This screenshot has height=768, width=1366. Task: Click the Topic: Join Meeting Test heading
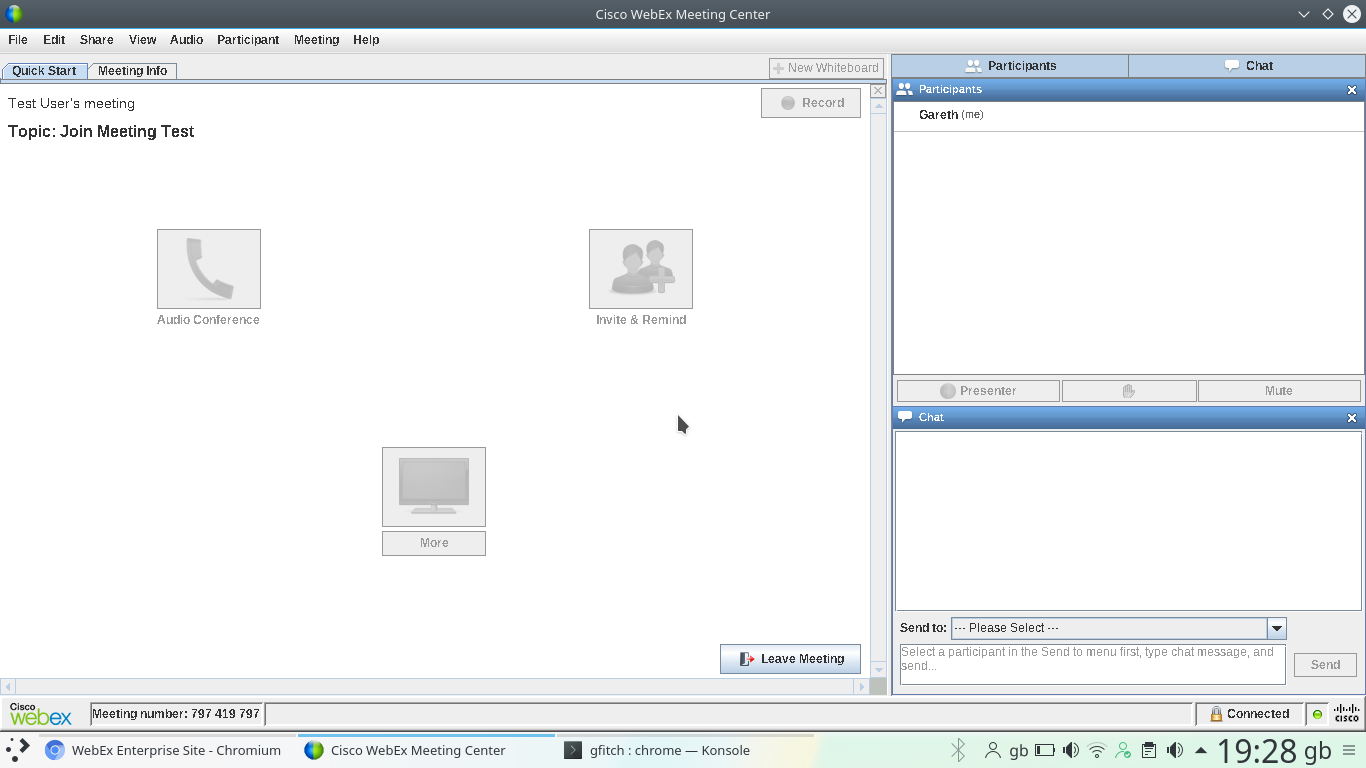(101, 132)
